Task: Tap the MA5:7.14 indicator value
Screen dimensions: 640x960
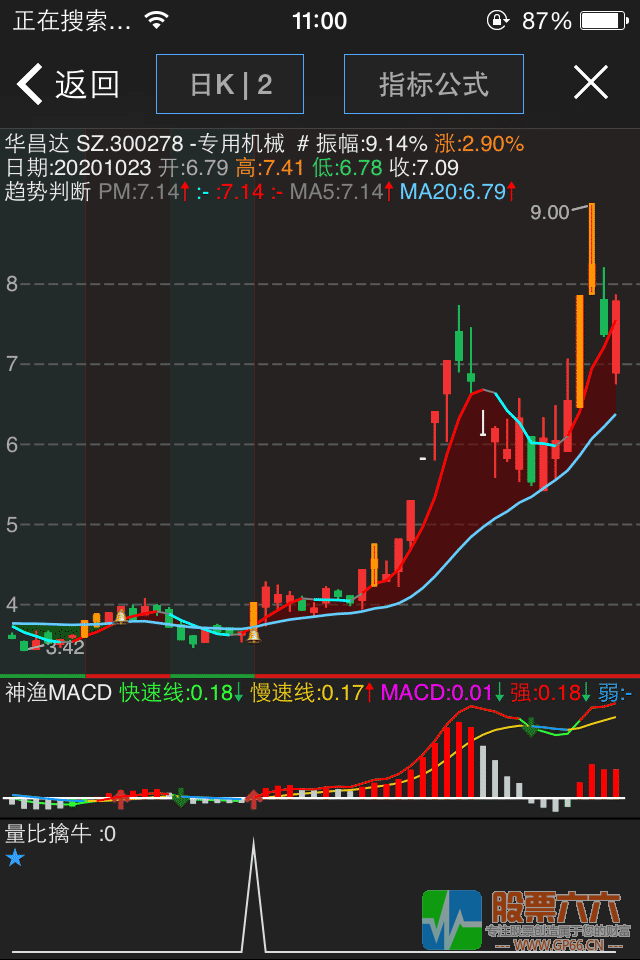Action: coord(342,192)
